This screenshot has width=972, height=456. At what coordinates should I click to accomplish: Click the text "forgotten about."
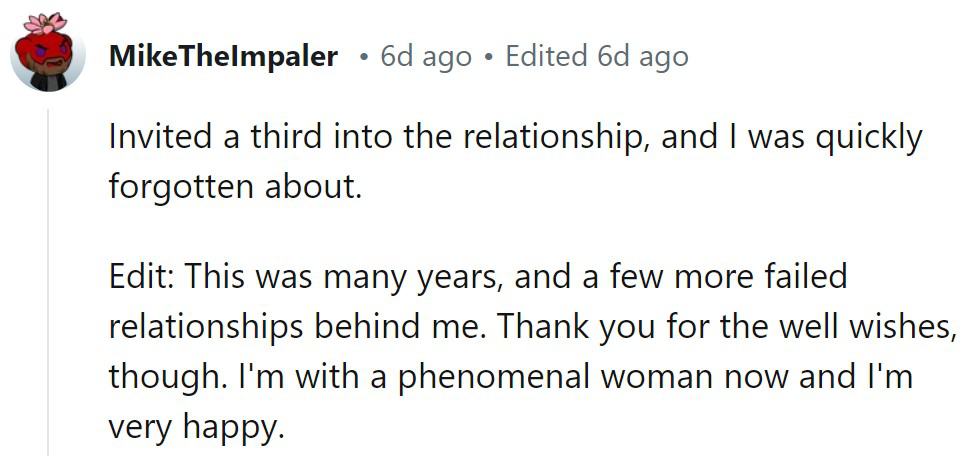point(234,185)
